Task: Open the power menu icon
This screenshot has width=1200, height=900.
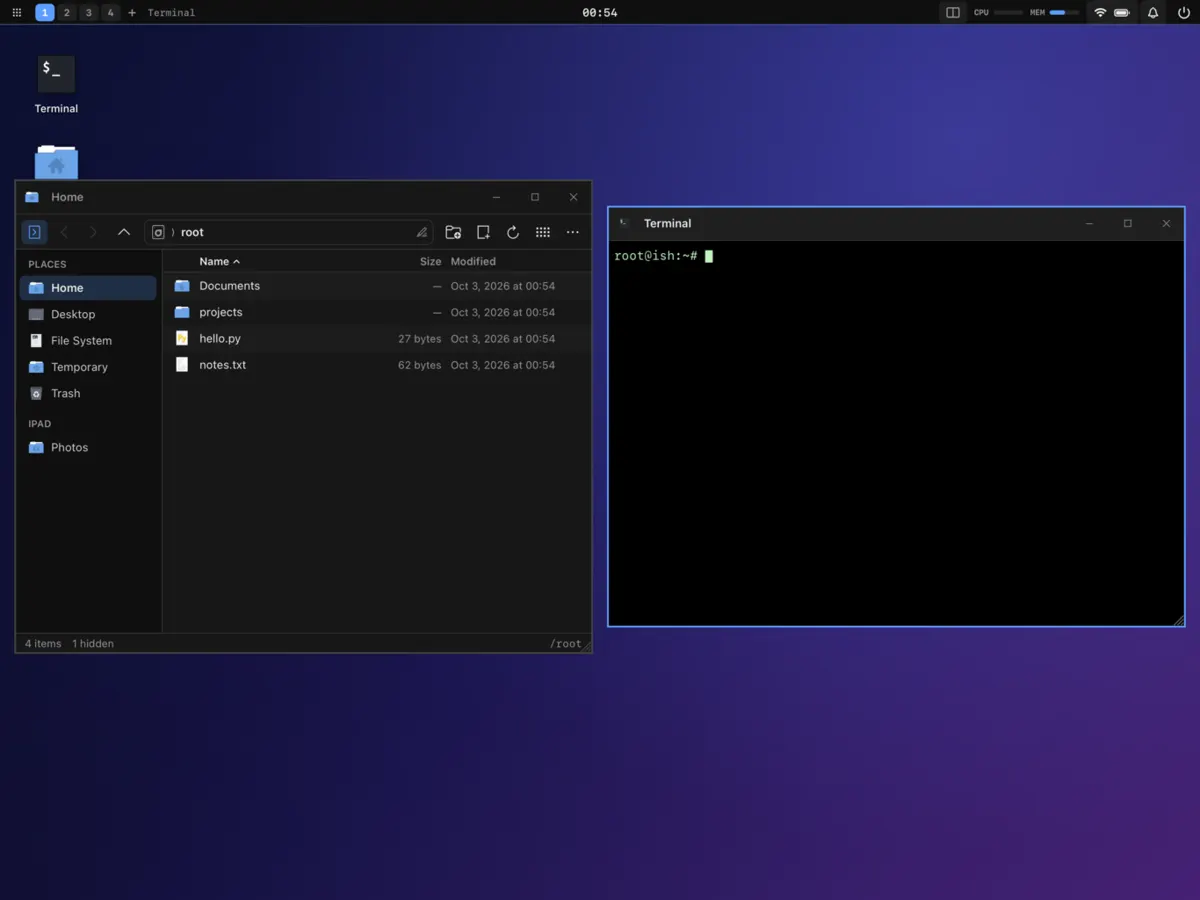Action: pos(1184,12)
